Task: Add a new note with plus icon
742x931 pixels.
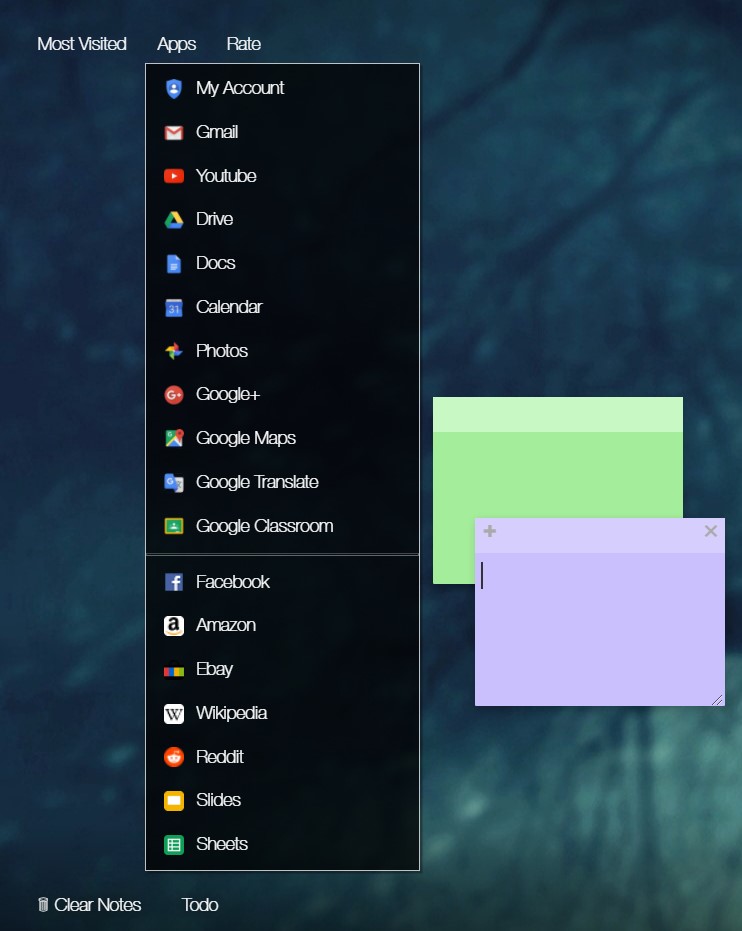Action: click(x=489, y=531)
